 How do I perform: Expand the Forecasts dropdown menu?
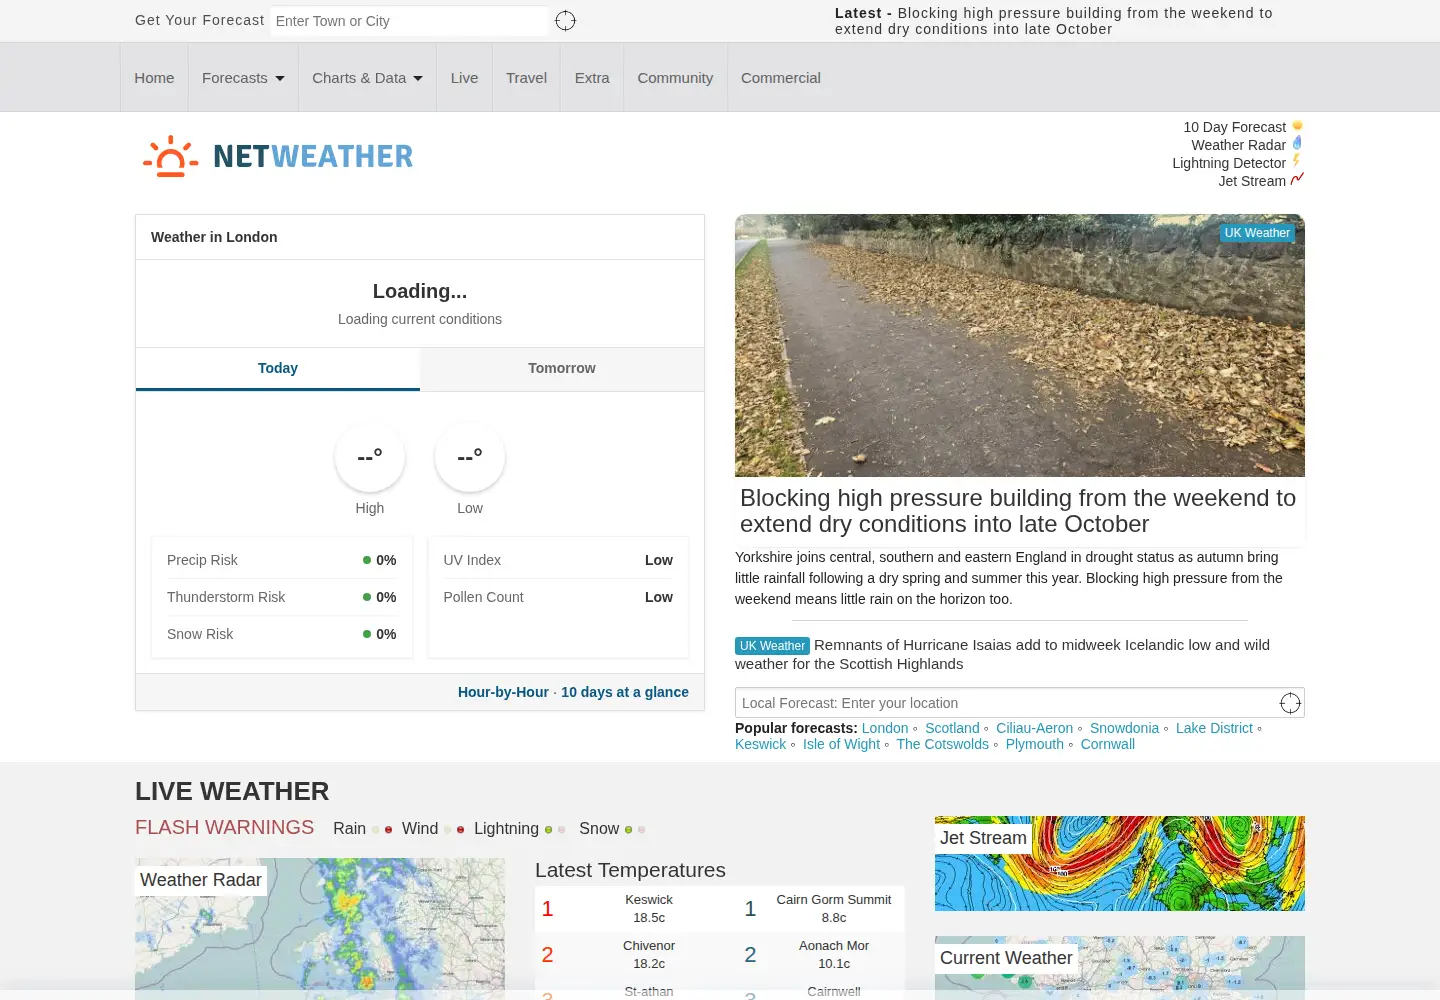tap(243, 78)
